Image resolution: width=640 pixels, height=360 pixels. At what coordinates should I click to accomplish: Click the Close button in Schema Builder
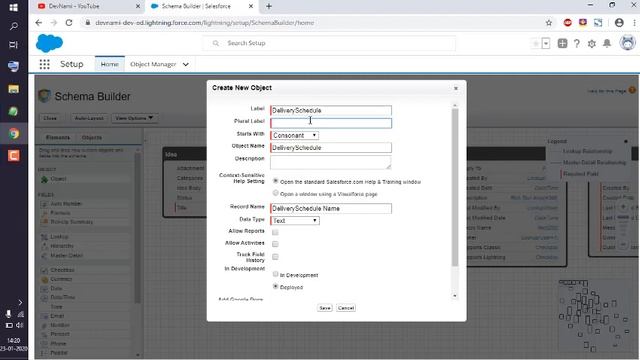point(50,118)
